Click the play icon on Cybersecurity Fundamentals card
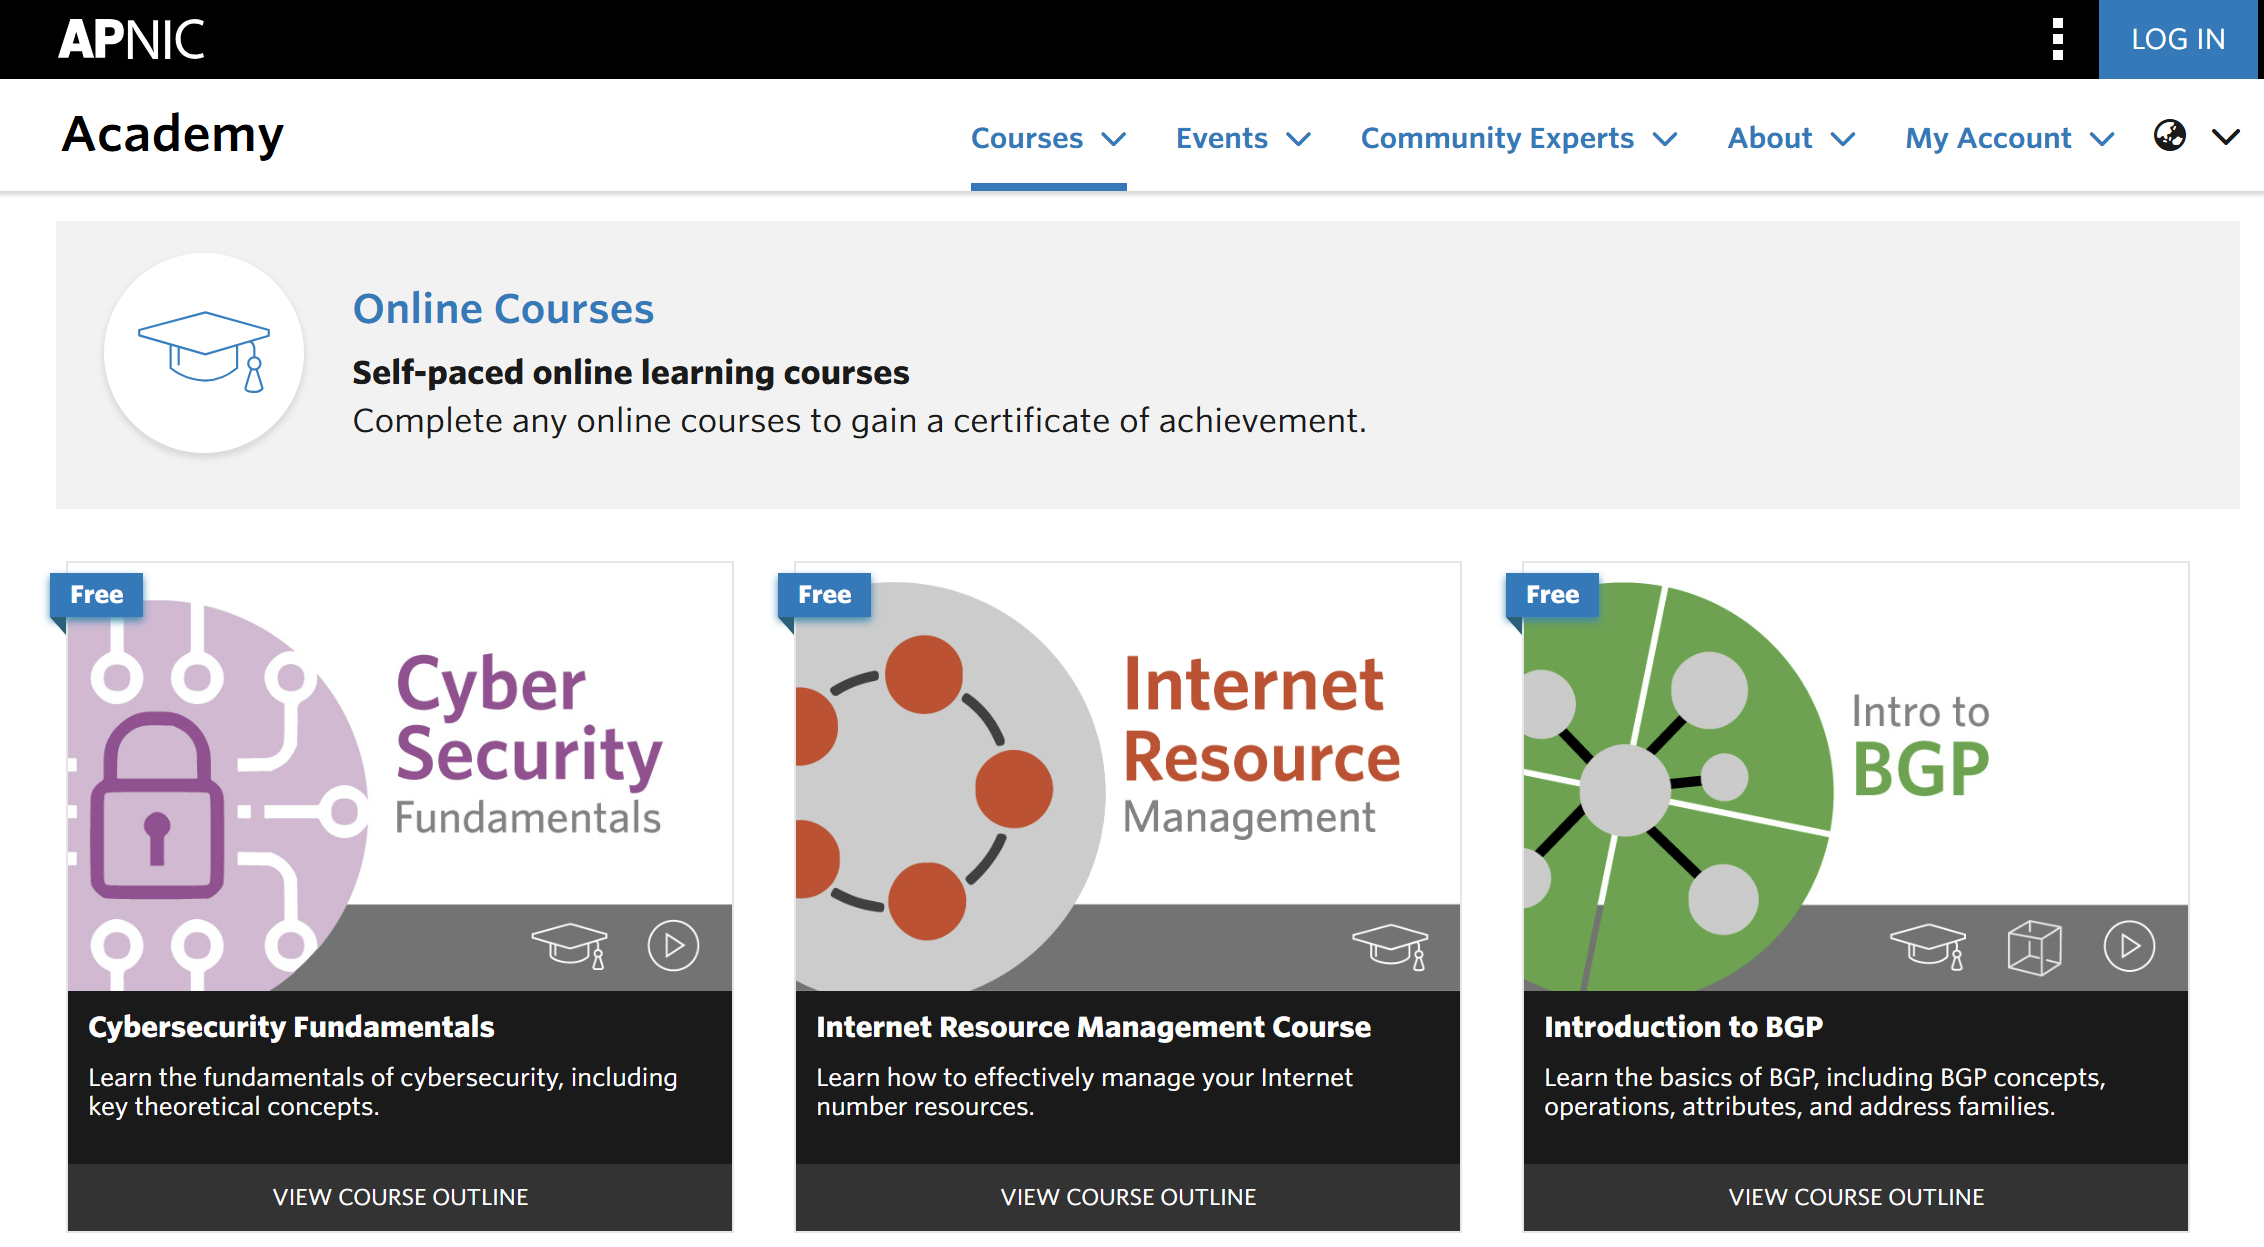This screenshot has height=1247, width=2264. tap(673, 946)
